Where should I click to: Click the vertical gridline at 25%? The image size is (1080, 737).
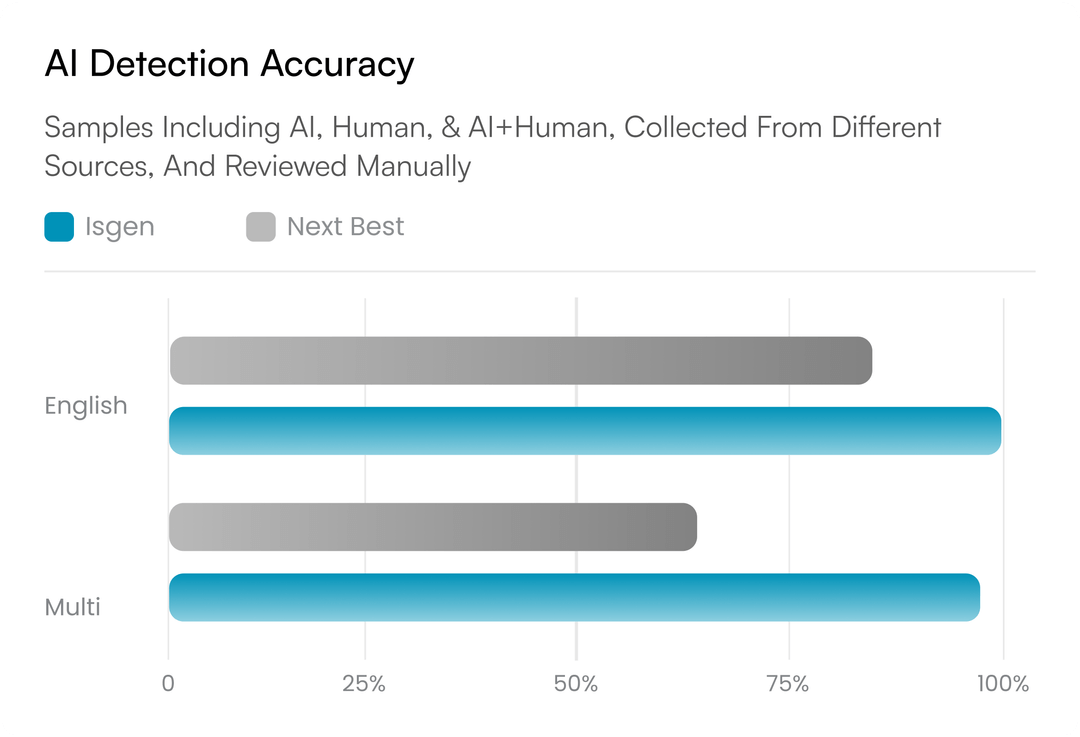click(x=365, y=480)
